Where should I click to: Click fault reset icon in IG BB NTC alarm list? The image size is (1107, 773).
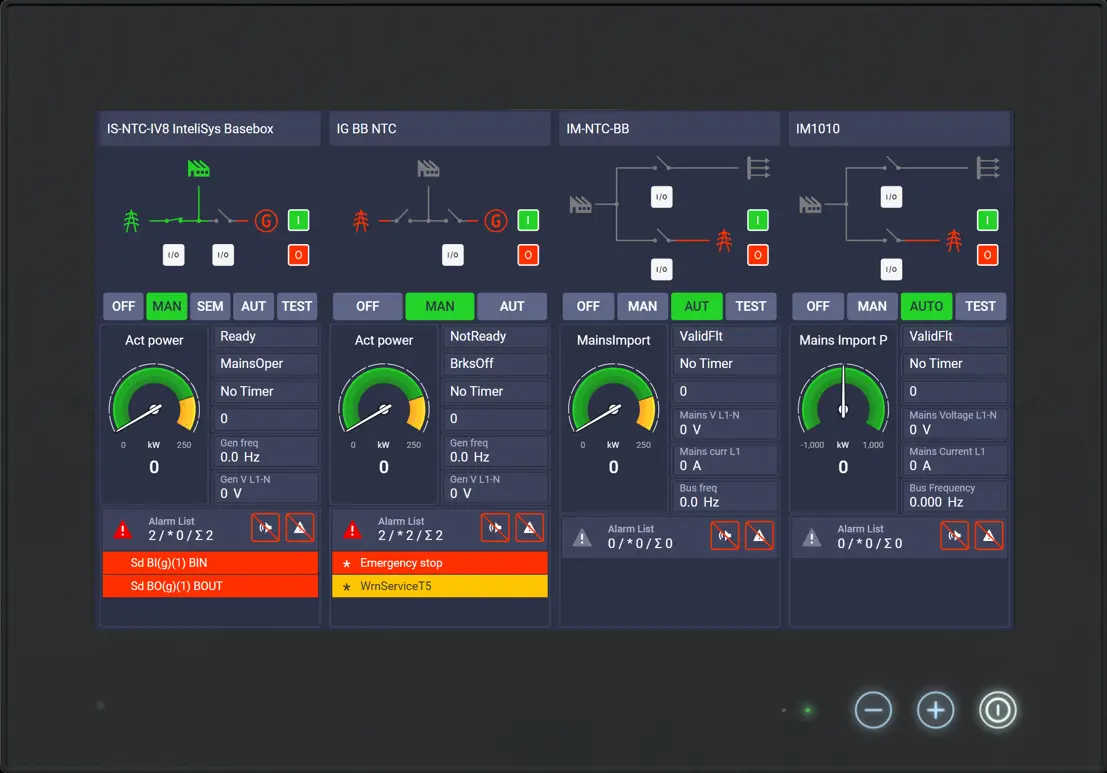530,528
